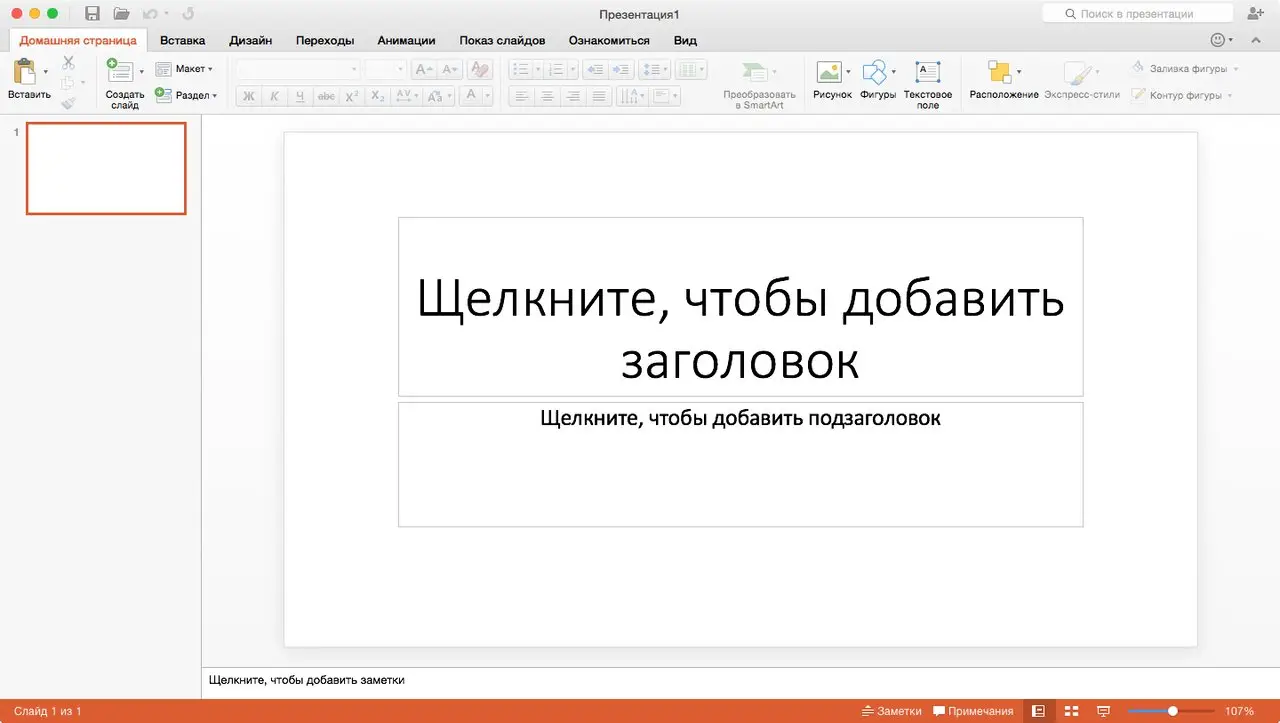Image resolution: width=1280 pixels, height=723 pixels.
Task: Click the Create slide icon
Action: (x=120, y=71)
